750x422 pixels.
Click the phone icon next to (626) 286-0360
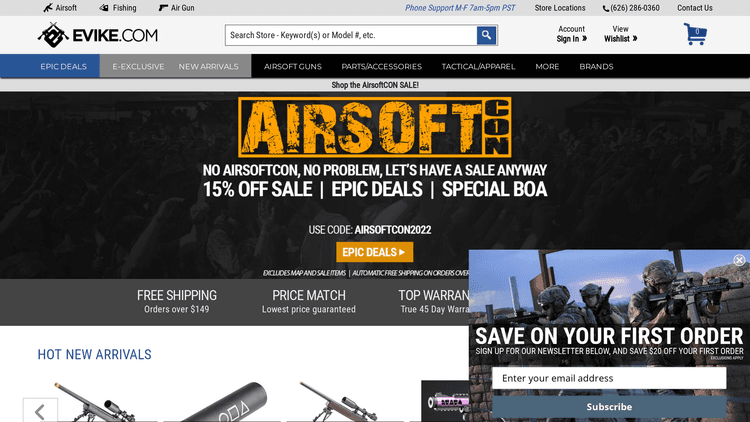coord(606,8)
